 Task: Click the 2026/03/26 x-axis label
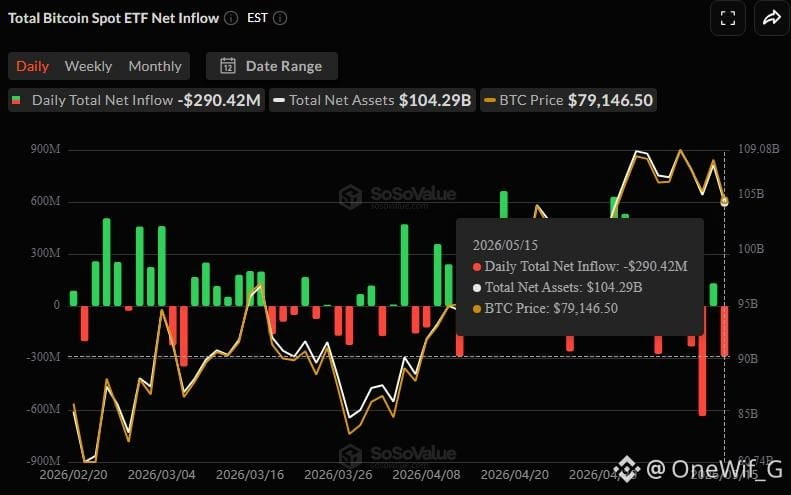point(338,475)
